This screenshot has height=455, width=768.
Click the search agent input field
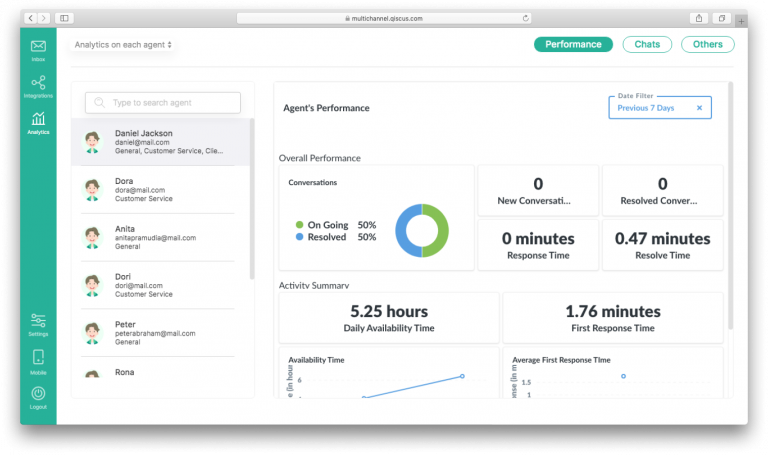point(163,103)
